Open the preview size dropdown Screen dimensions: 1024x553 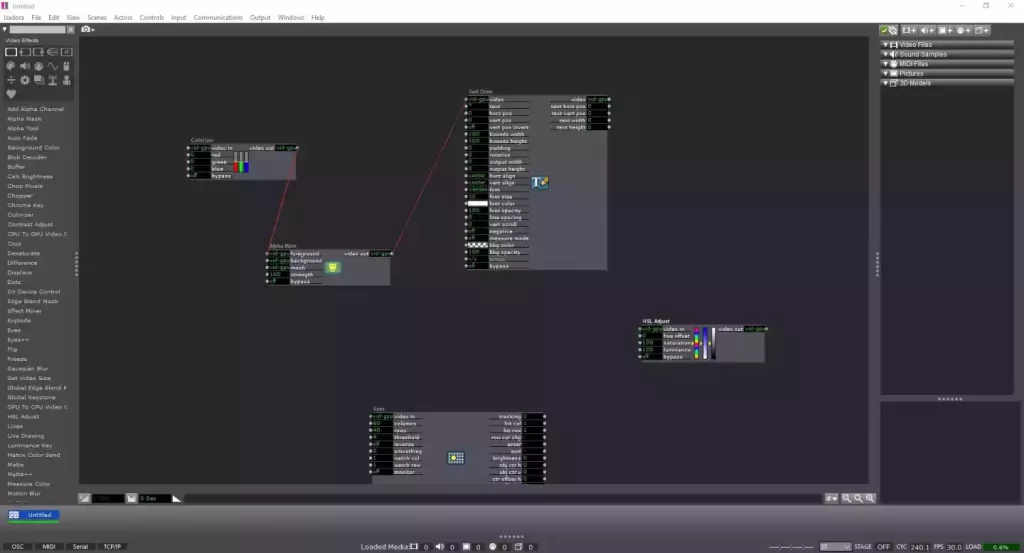(x=835, y=546)
